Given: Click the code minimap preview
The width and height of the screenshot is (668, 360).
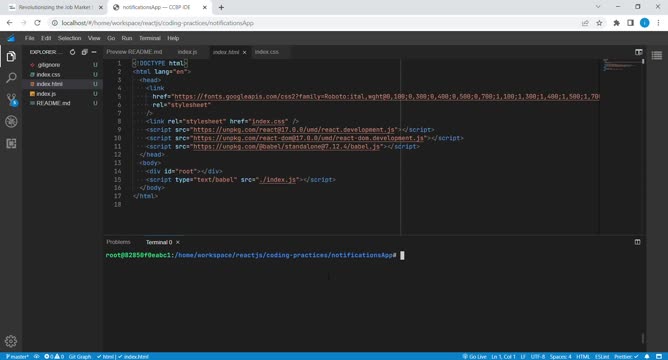Looking at the screenshot, I should [x=621, y=66].
